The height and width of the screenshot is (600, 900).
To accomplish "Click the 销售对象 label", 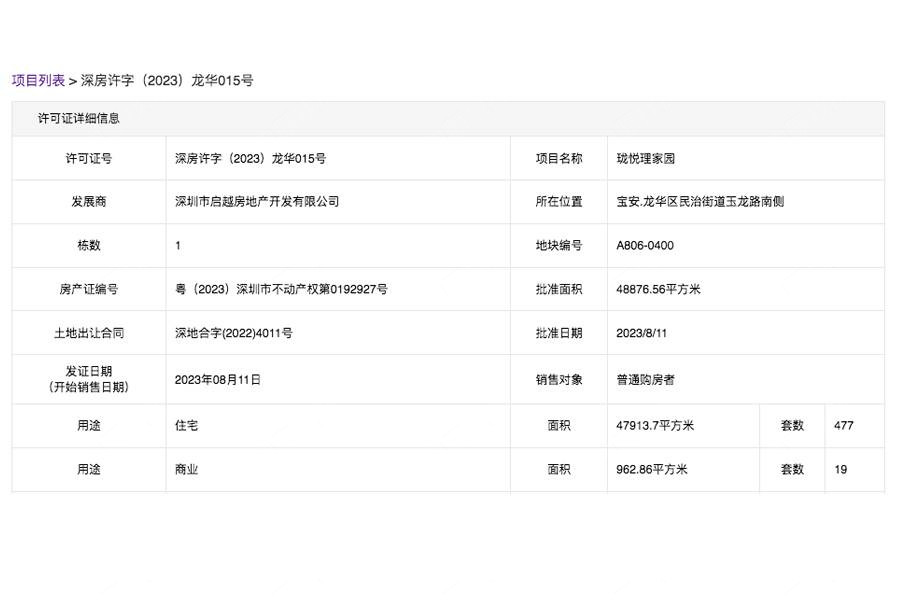I will [559, 380].
